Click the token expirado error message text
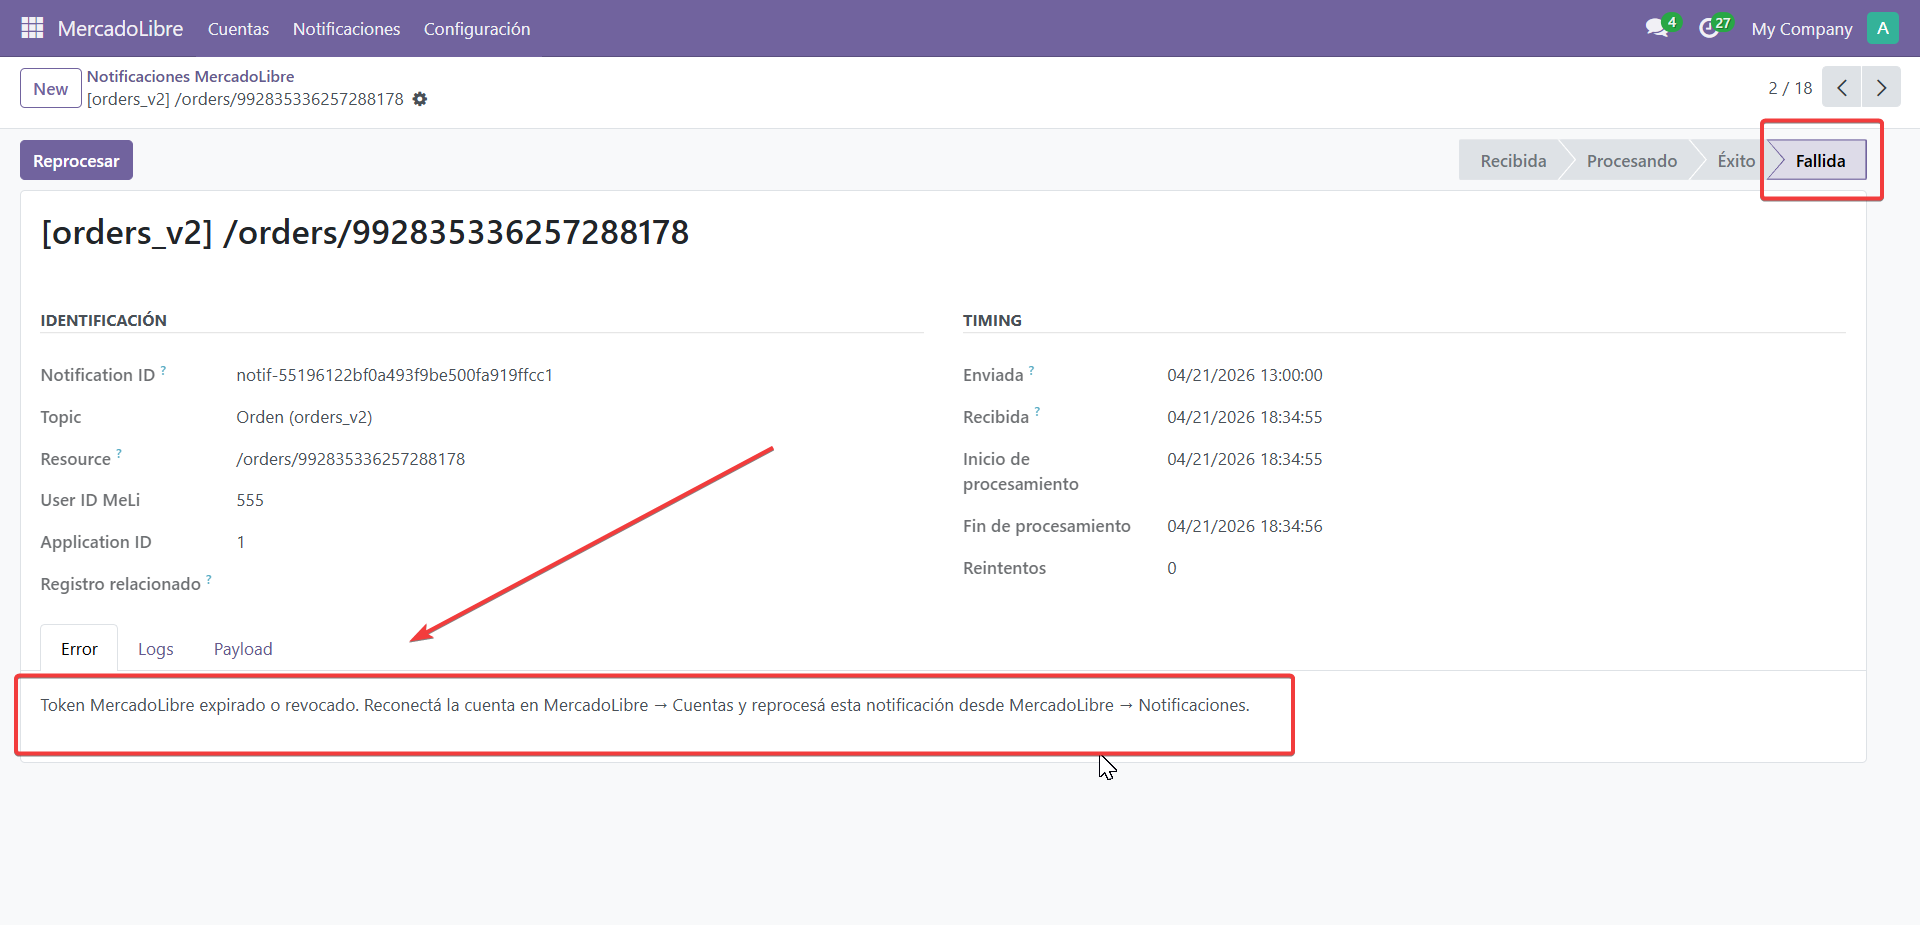 coord(645,705)
